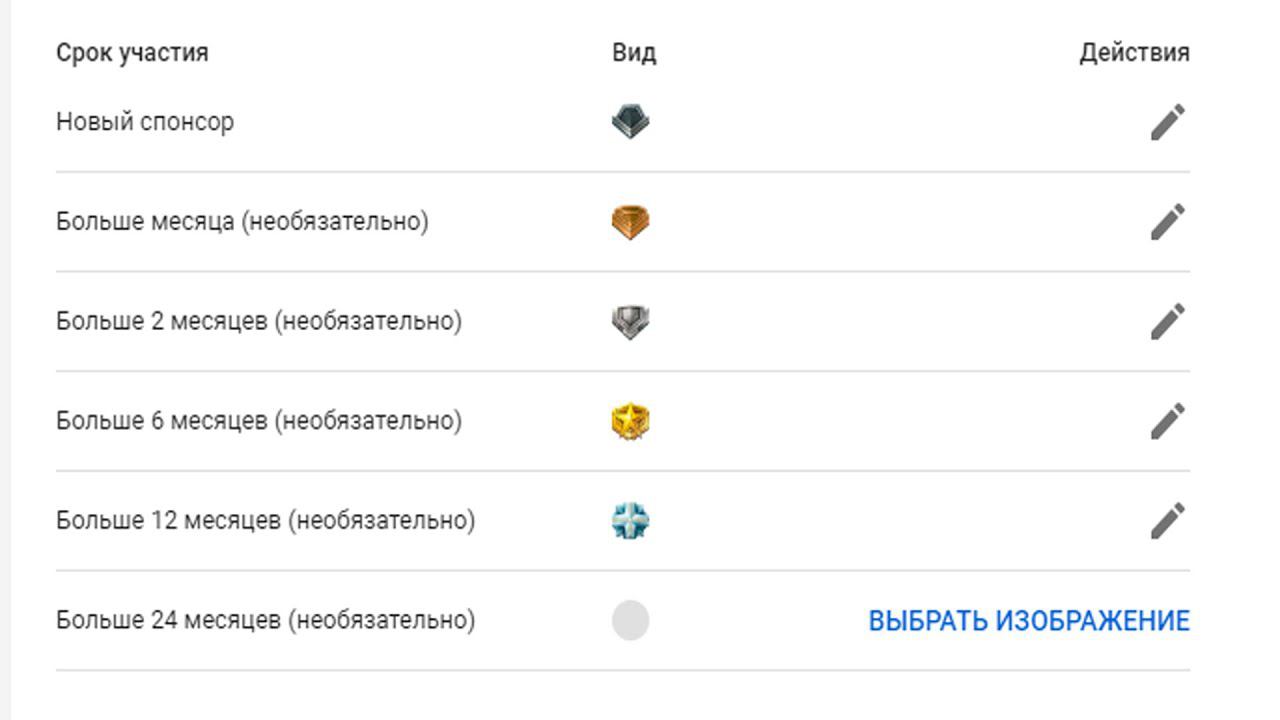The image size is (1280, 720).
Task: Select the silver shield badge for 2 months
Action: 630,322
